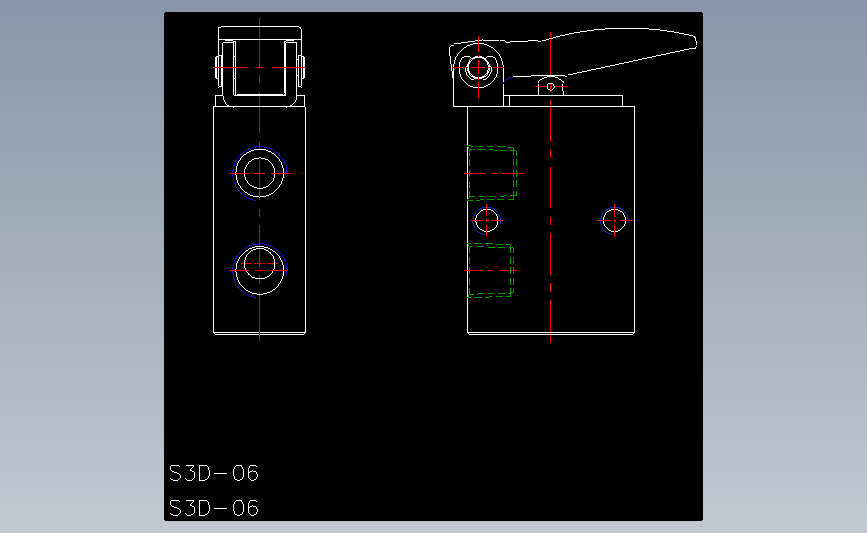Select the lever pivot pin circle
The height and width of the screenshot is (533, 867).
coord(478,68)
